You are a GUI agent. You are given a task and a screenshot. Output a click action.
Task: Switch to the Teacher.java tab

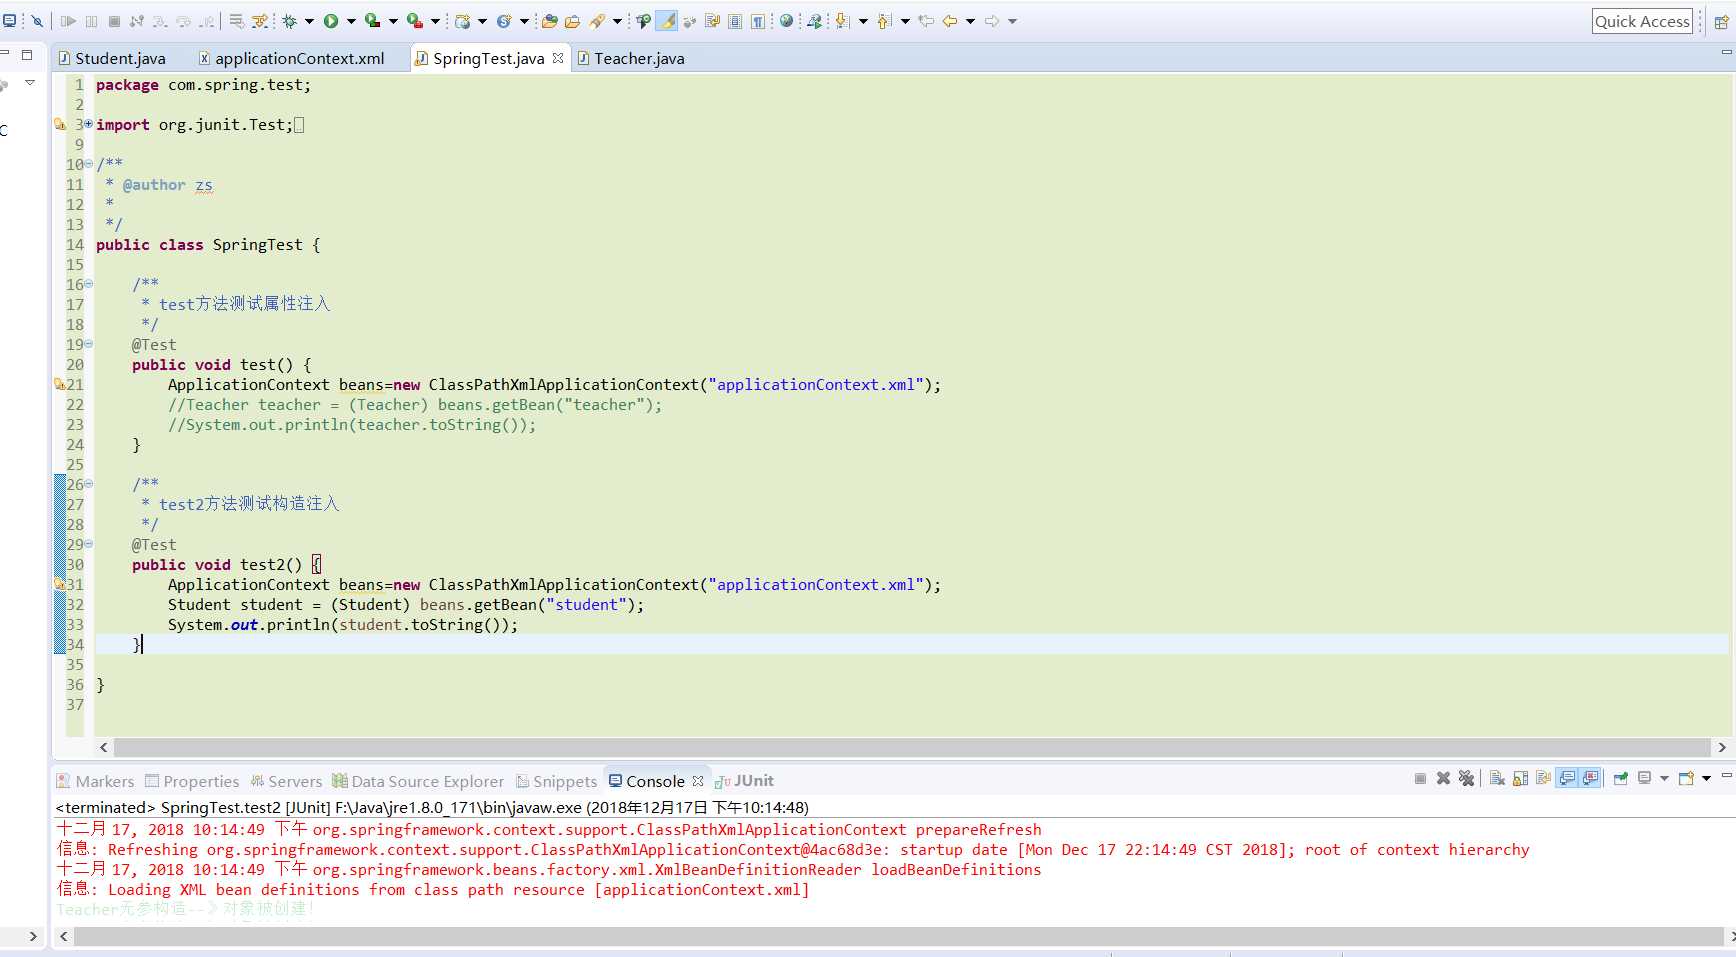tap(631, 58)
